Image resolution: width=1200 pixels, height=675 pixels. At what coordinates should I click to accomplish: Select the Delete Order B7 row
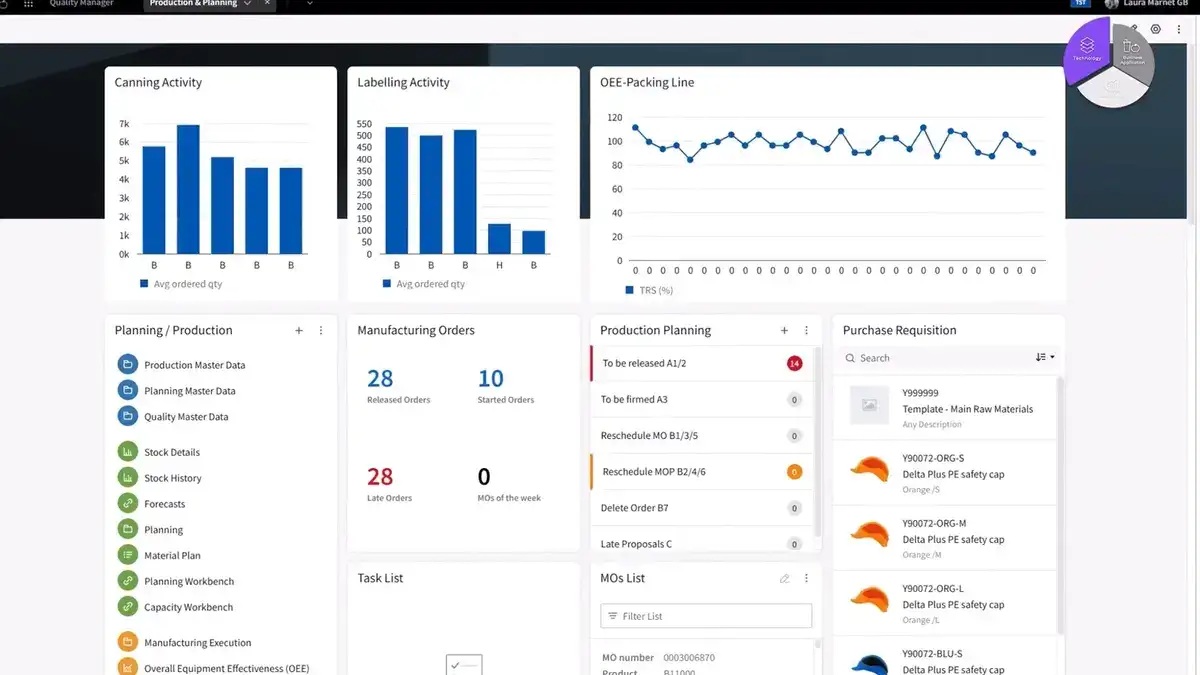pos(702,508)
